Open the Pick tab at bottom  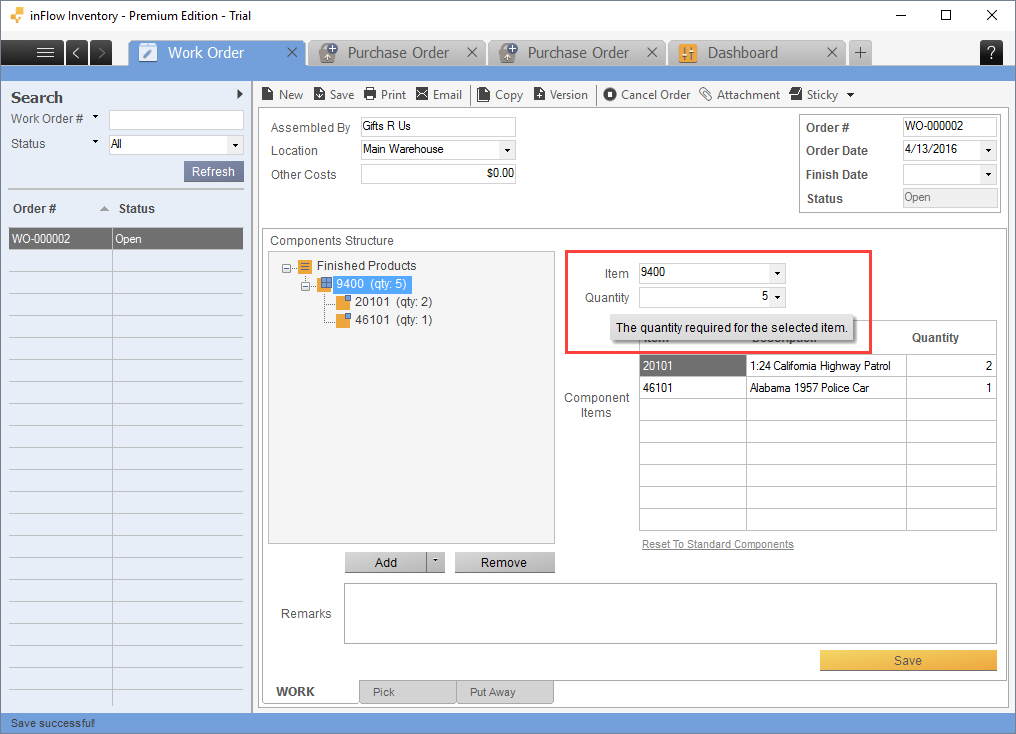click(408, 692)
